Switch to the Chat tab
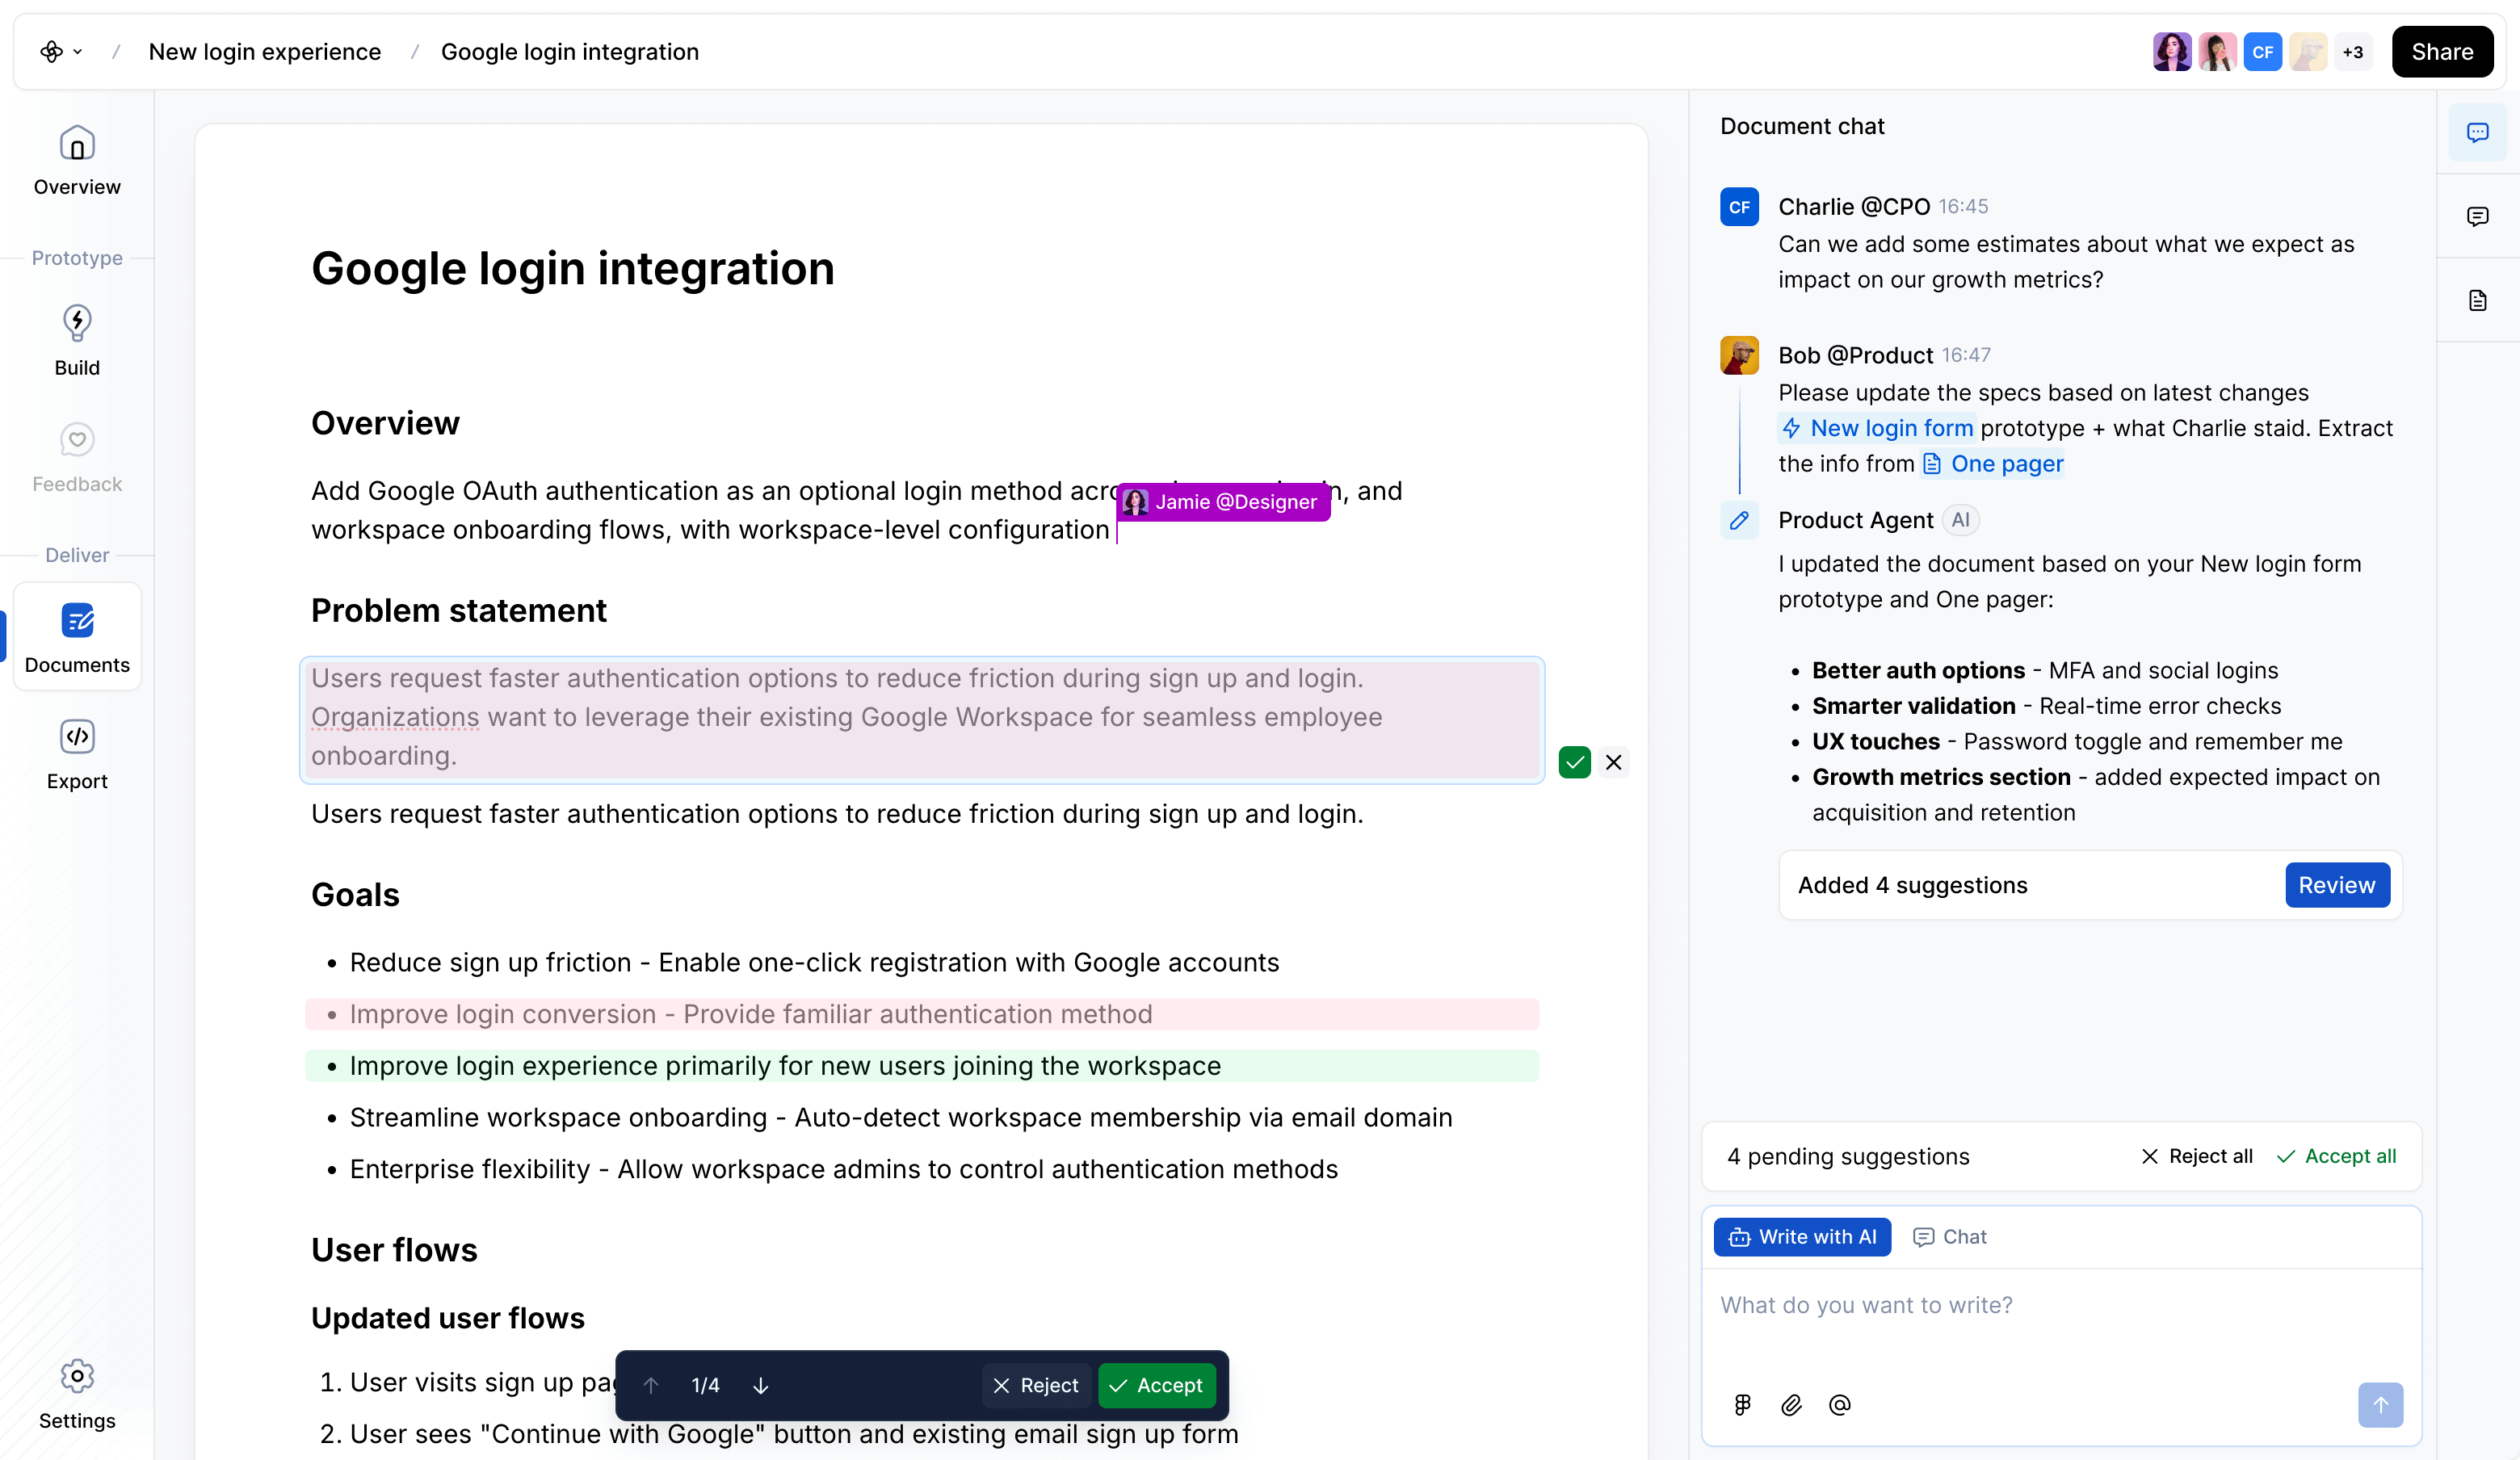2520x1460 pixels. [1949, 1237]
